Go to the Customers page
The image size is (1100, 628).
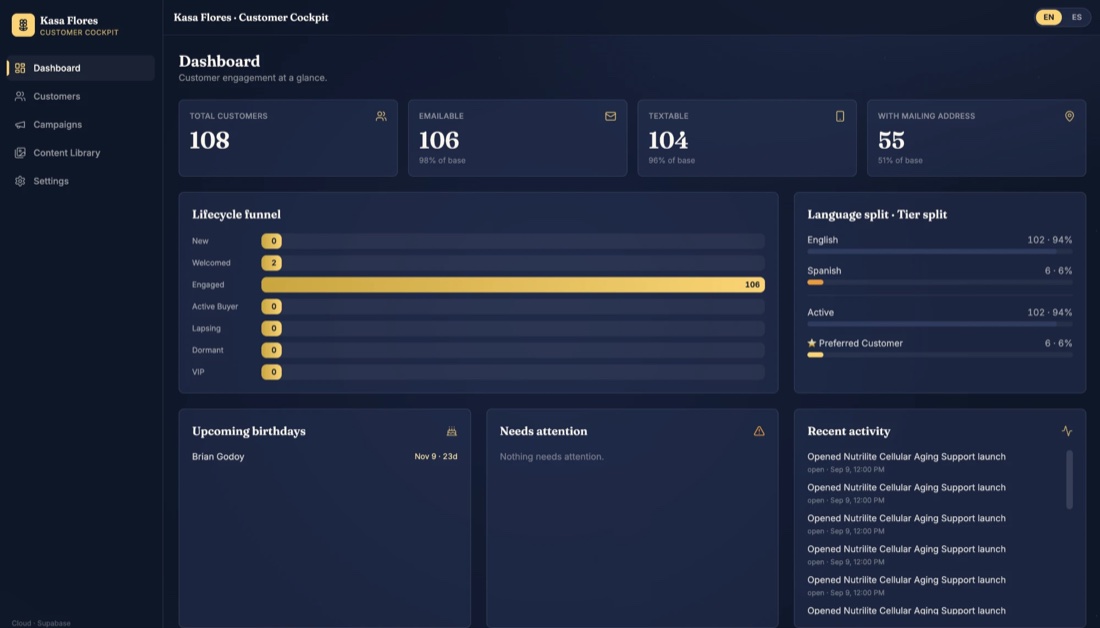click(x=81, y=96)
